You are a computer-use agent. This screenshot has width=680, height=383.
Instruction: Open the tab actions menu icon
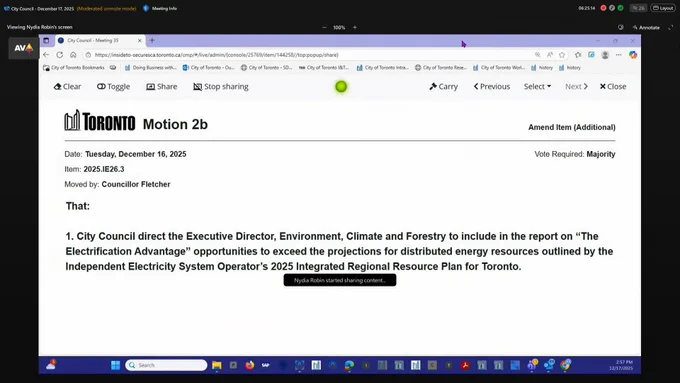46,40
